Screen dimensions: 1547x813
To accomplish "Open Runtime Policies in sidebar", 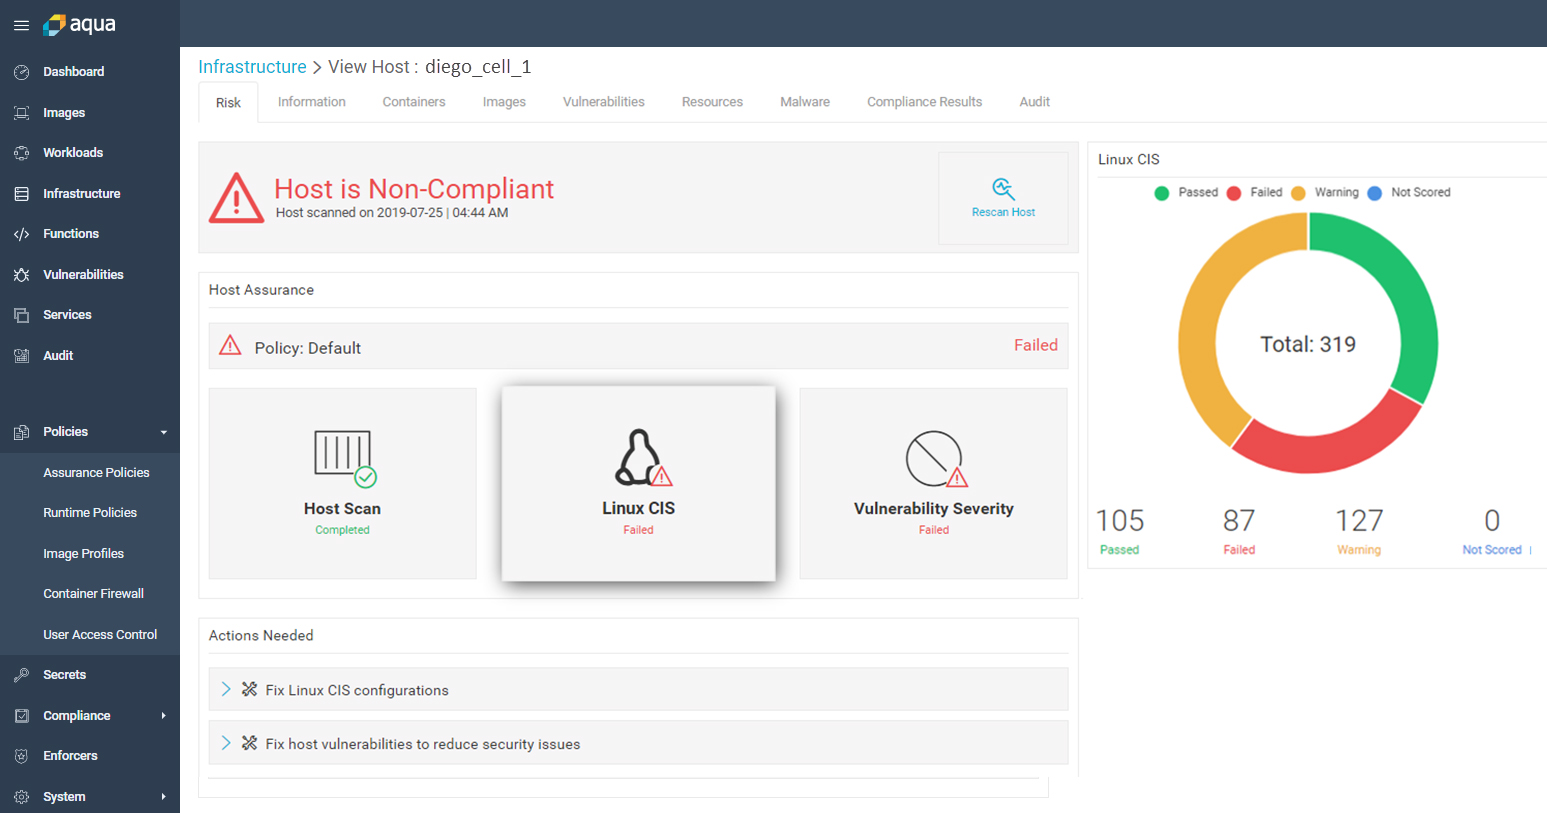I will pos(90,513).
